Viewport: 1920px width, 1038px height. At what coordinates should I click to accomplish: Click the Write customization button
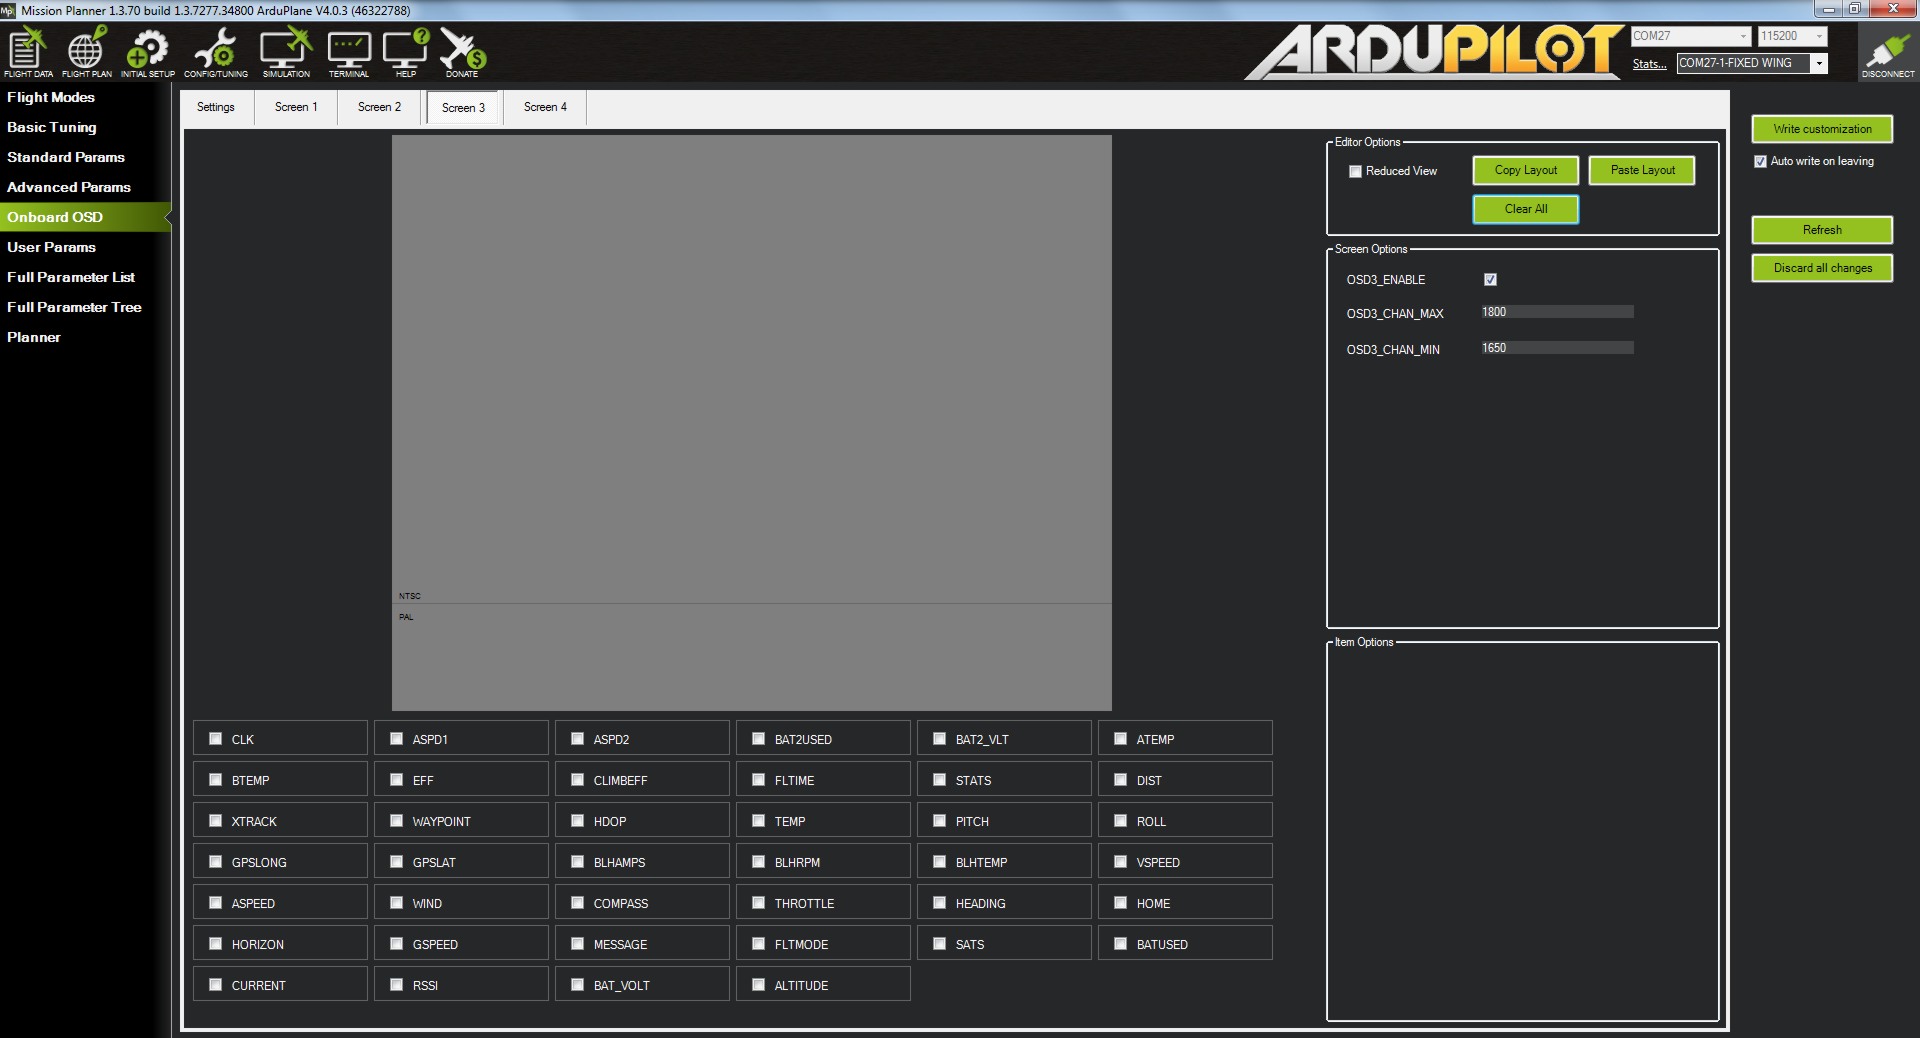[x=1821, y=129]
